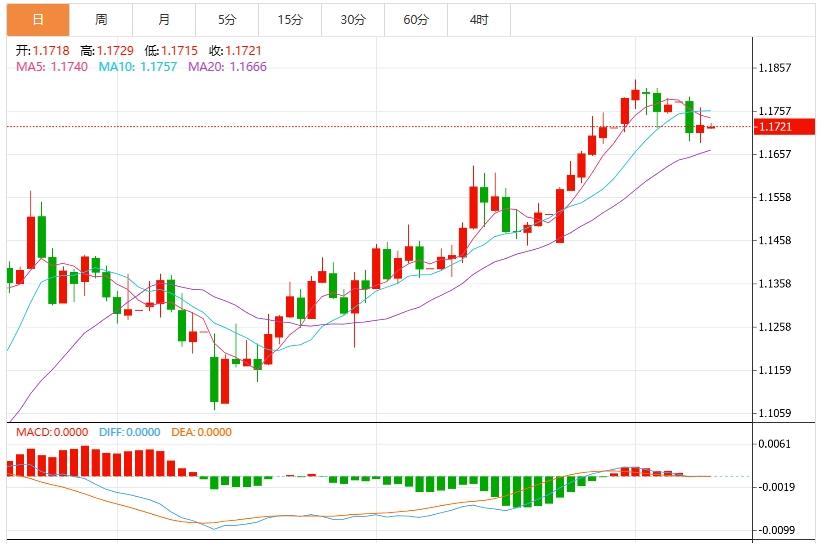
Task: Click the 1.1857 price axis label
Action: pos(775,68)
